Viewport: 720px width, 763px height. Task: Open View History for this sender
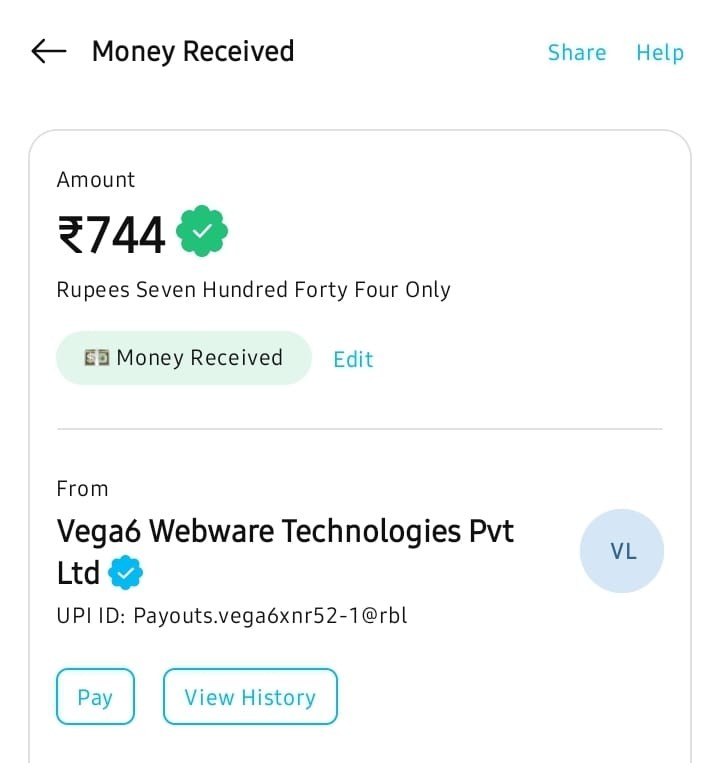(250, 697)
